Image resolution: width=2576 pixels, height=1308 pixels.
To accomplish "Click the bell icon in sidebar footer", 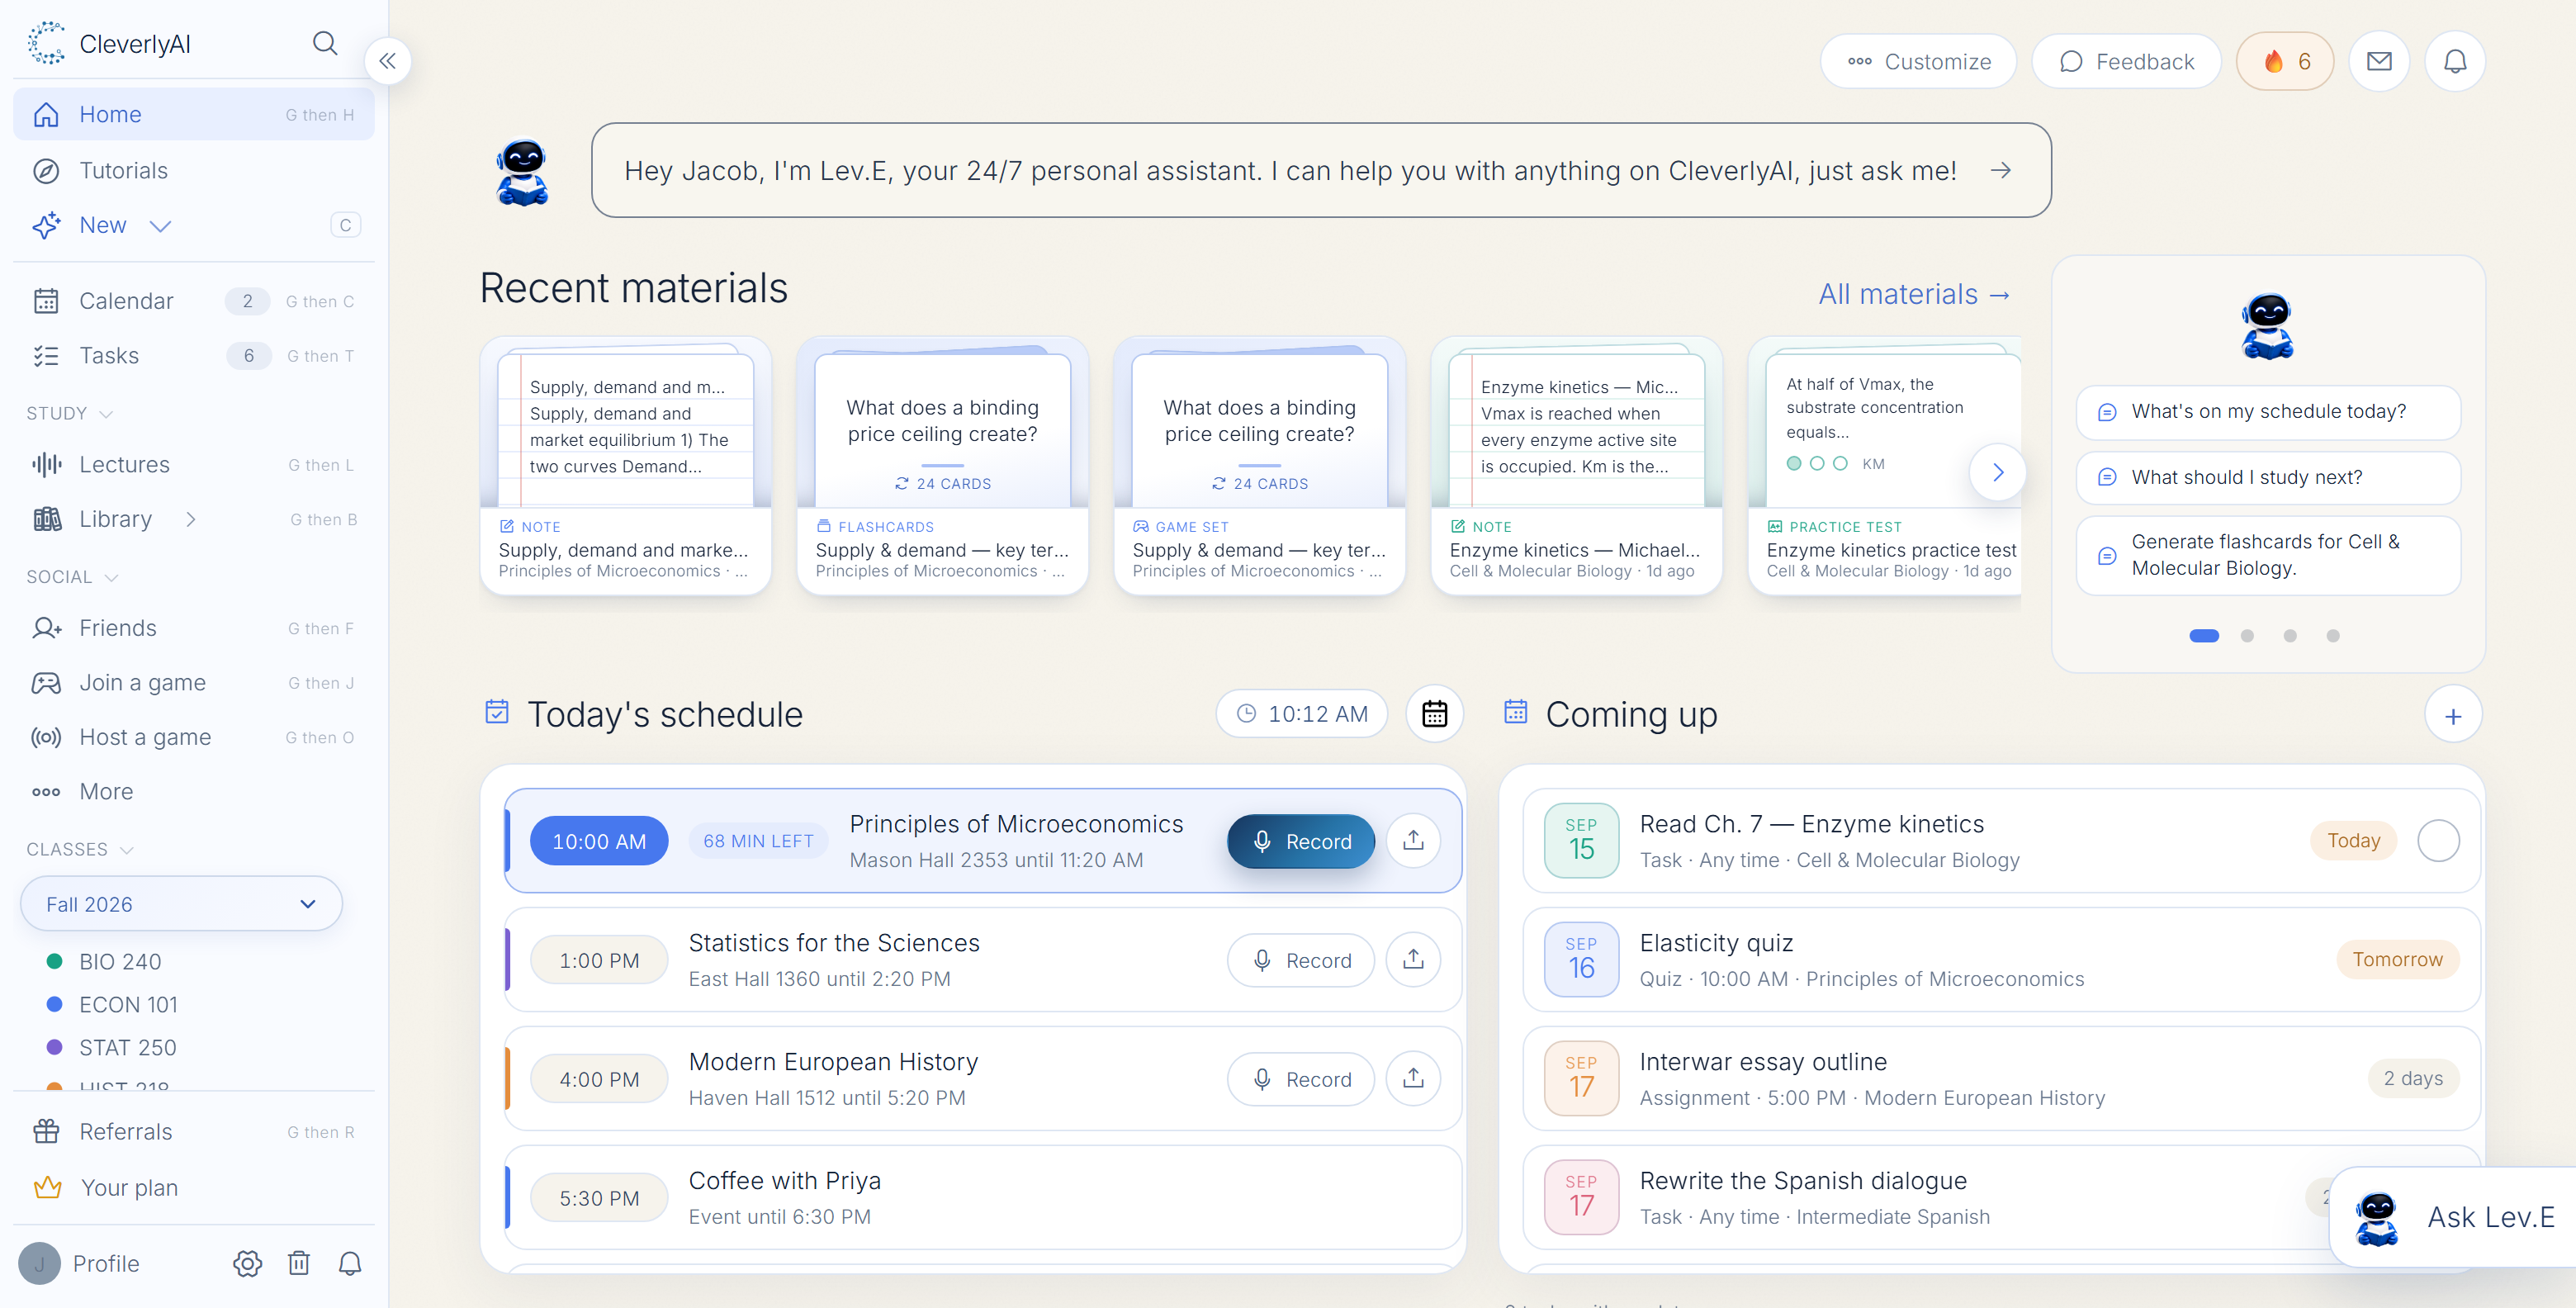I will (x=349, y=1263).
